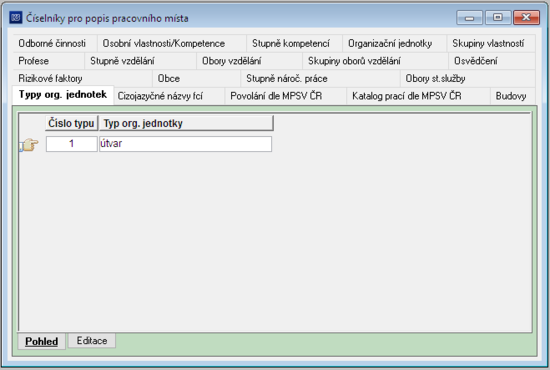
Task: Click the pointing hand row indicator icon
Action: pyautogui.click(x=30, y=144)
